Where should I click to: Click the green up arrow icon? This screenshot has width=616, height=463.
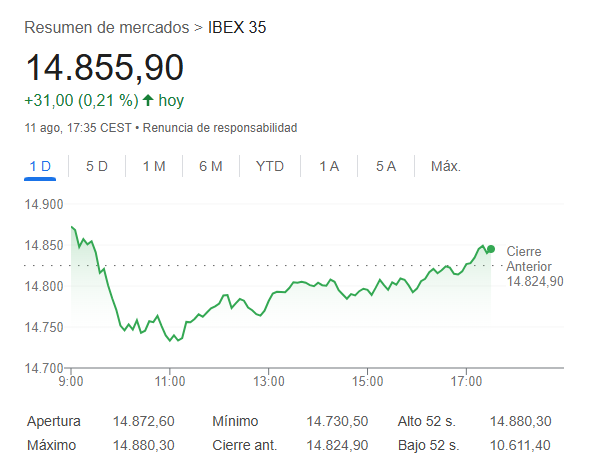(x=148, y=100)
